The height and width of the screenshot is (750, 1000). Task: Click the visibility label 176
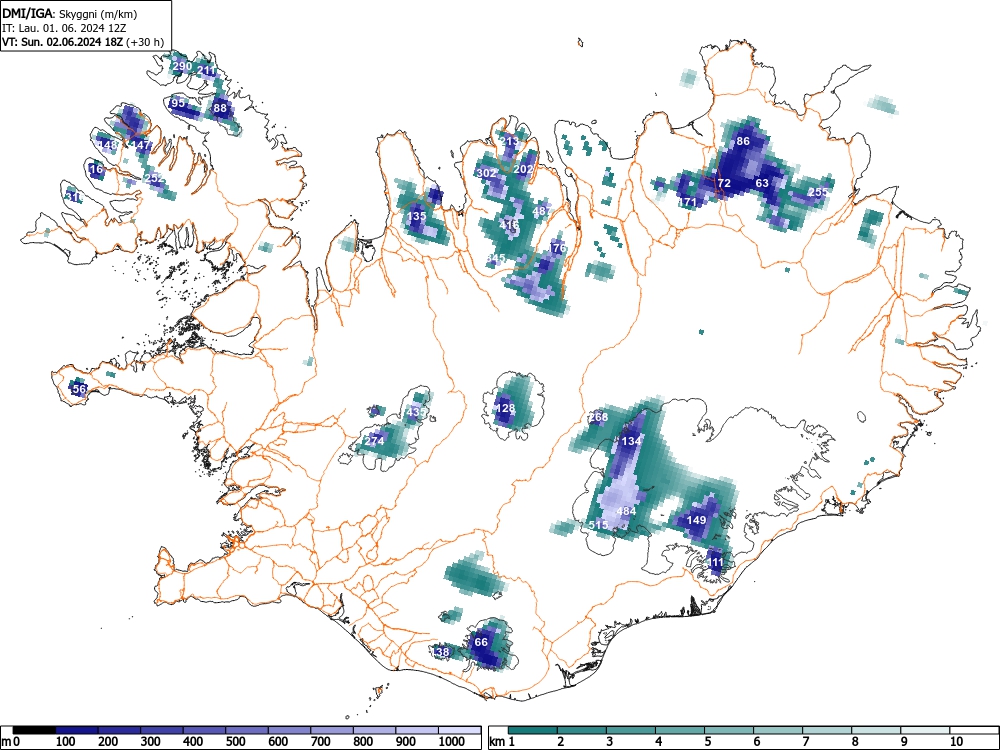[x=557, y=248]
